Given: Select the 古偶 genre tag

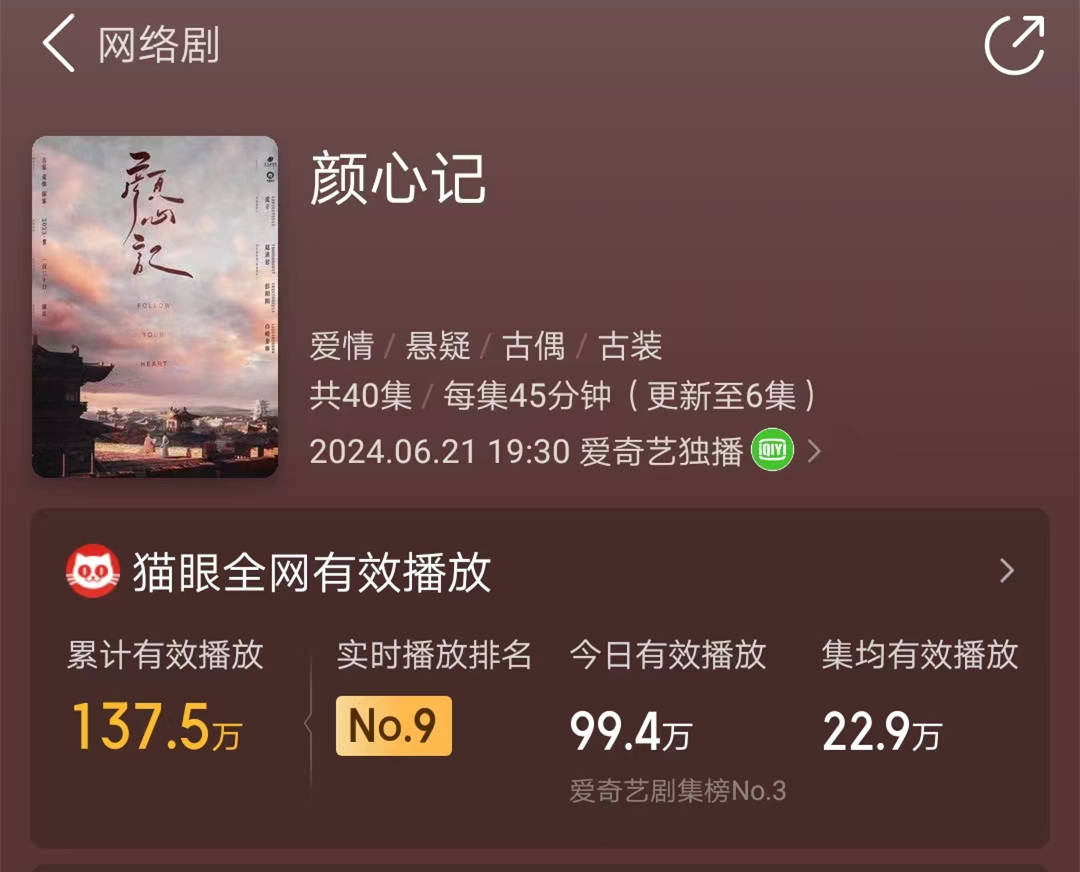Looking at the screenshot, I should pyautogui.click(x=534, y=347).
